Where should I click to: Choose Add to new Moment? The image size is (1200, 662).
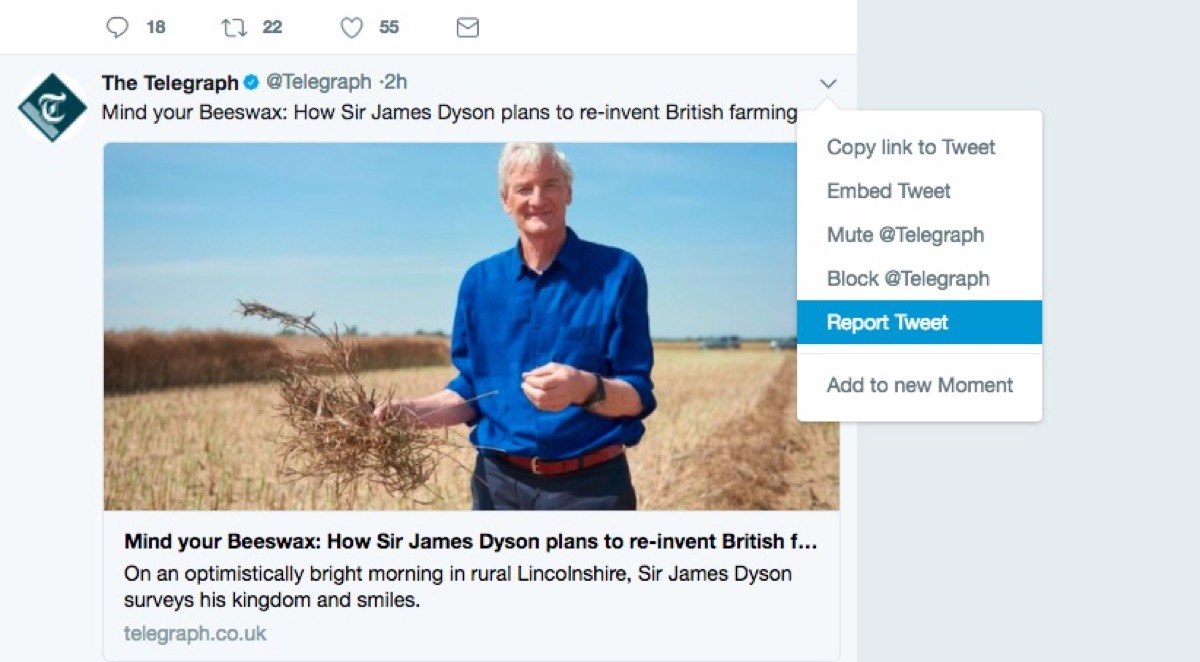(x=920, y=385)
